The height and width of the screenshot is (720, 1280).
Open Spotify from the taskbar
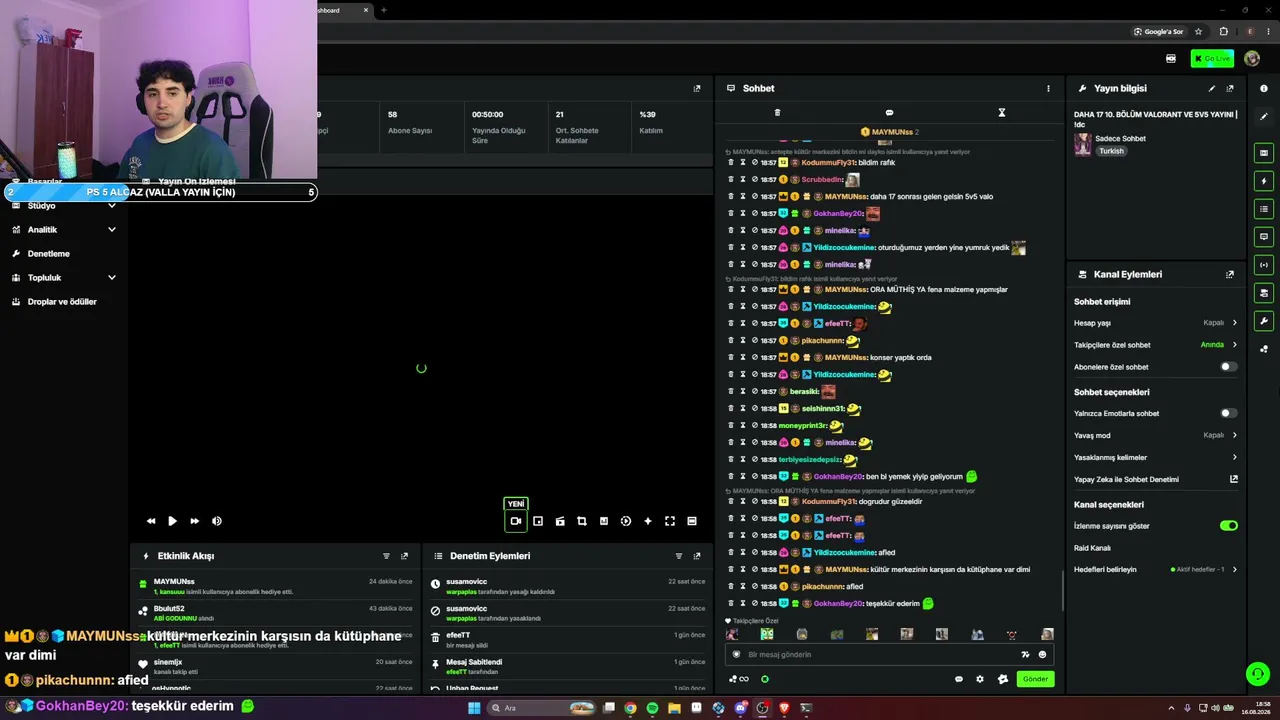652,708
